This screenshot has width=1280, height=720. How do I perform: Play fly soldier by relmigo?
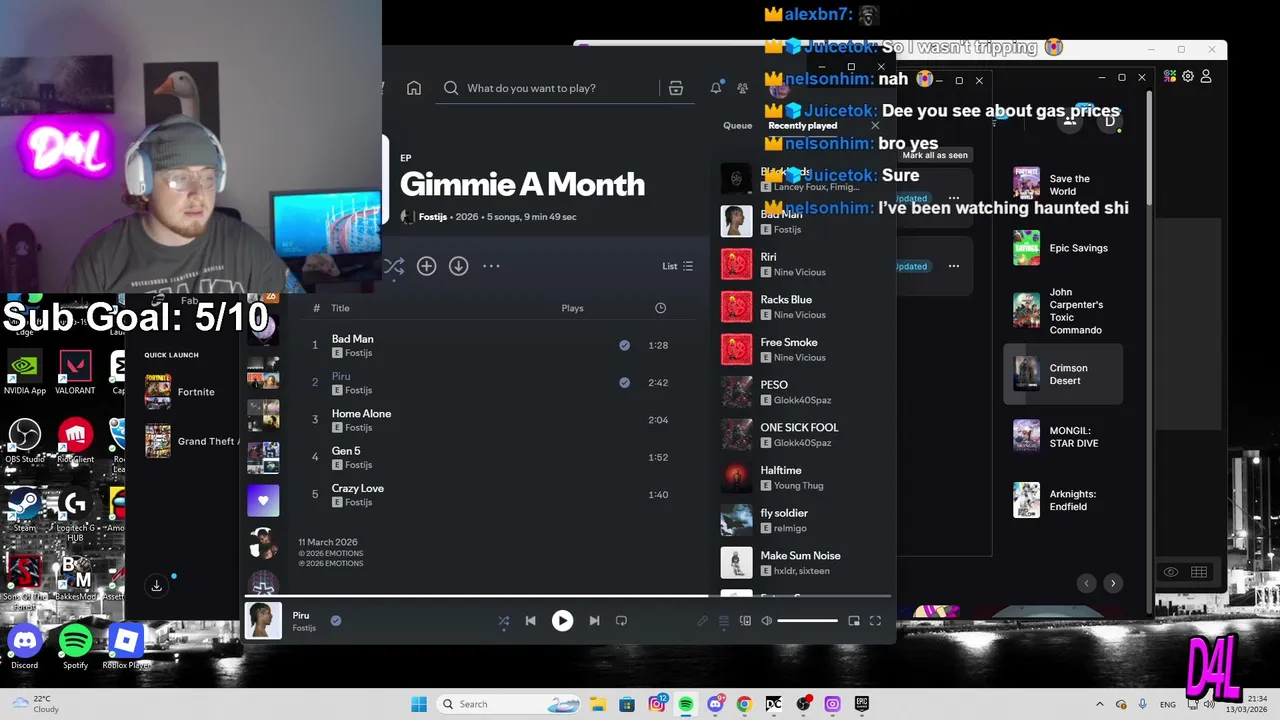[x=802, y=520]
